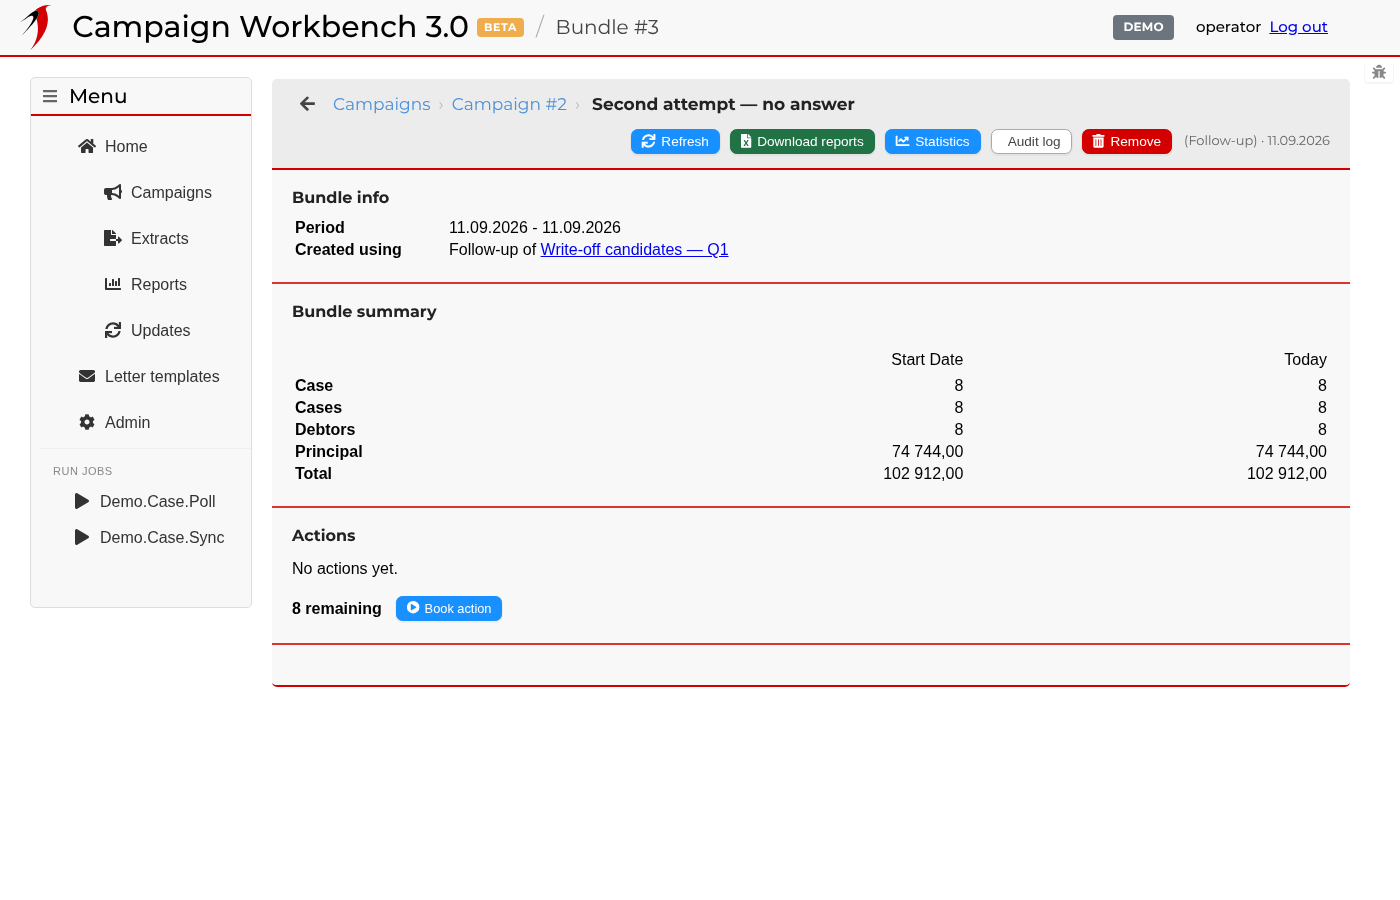Click the Refresh button

click(675, 141)
